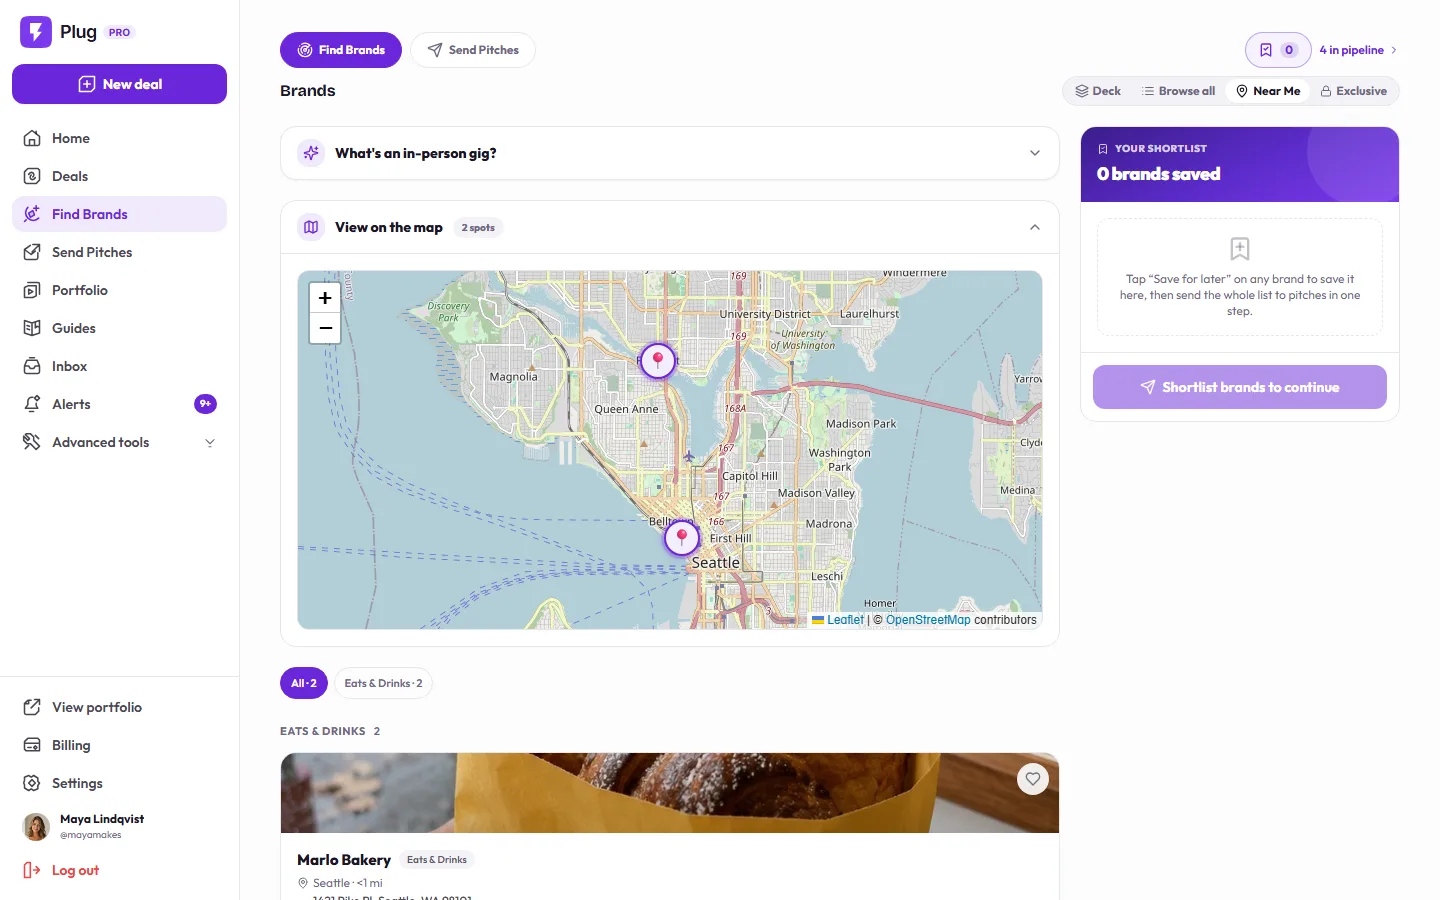Filter brands by All · 2
The height and width of the screenshot is (900, 1440).
coord(304,683)
